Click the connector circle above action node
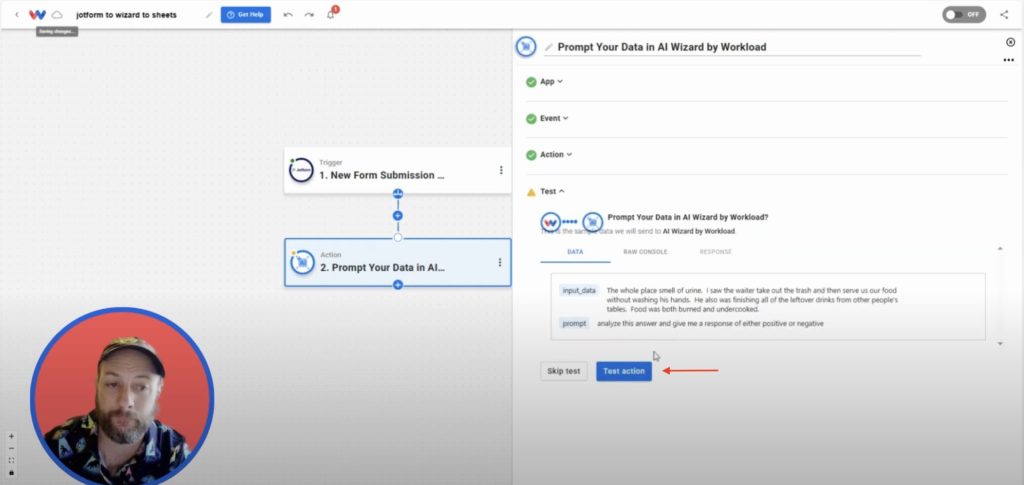The image size is (1024, 485). click(x=398, y=237)
